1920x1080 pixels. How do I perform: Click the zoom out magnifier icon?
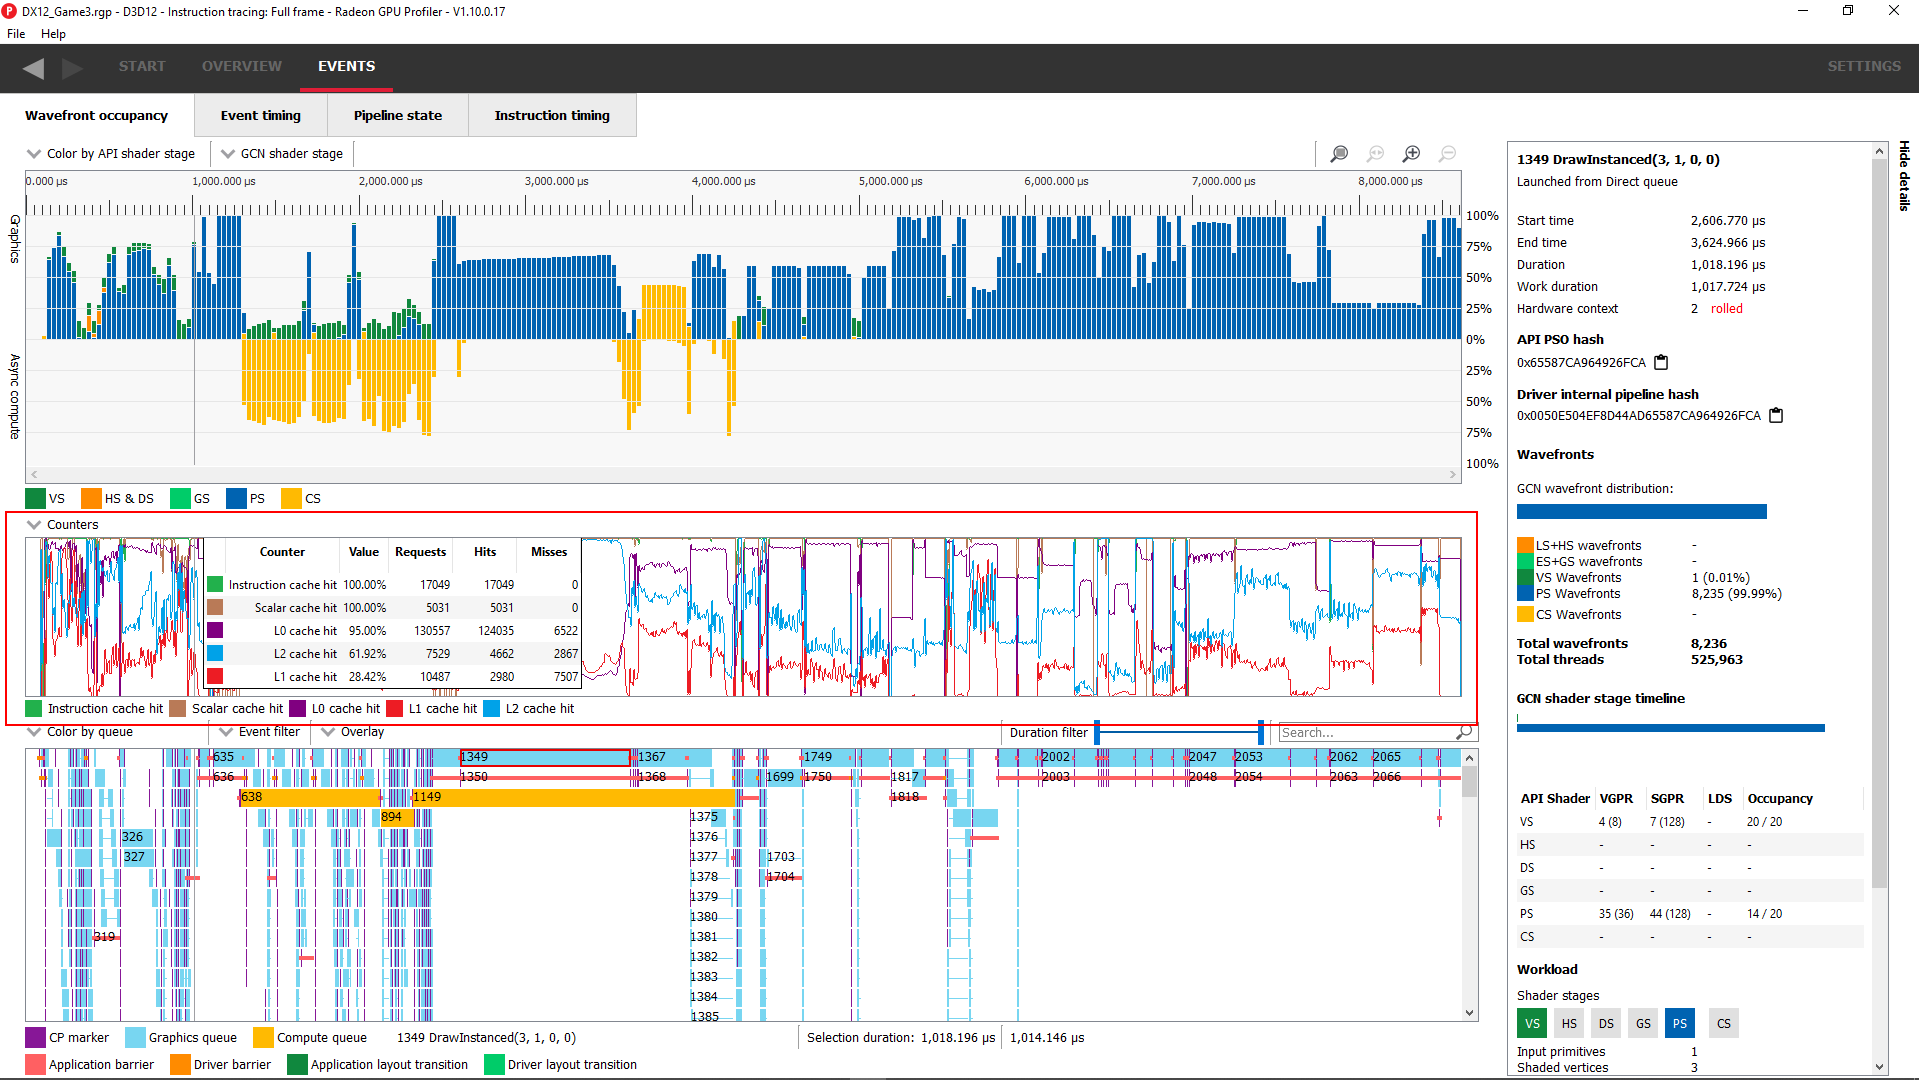coord(1447,154)
